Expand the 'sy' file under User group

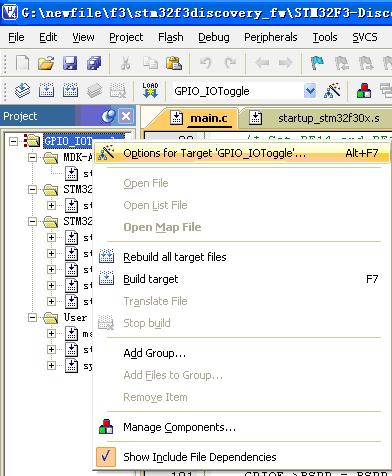pos(51,365)
